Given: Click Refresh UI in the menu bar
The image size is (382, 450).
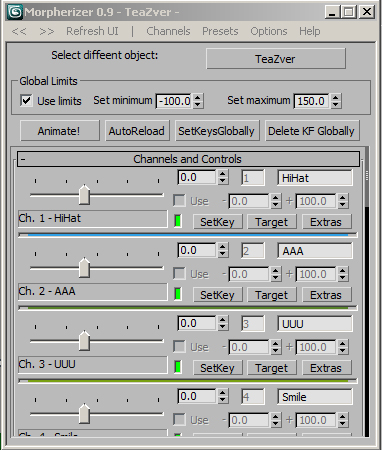Looking at the screenshot, I should [92, 31].
